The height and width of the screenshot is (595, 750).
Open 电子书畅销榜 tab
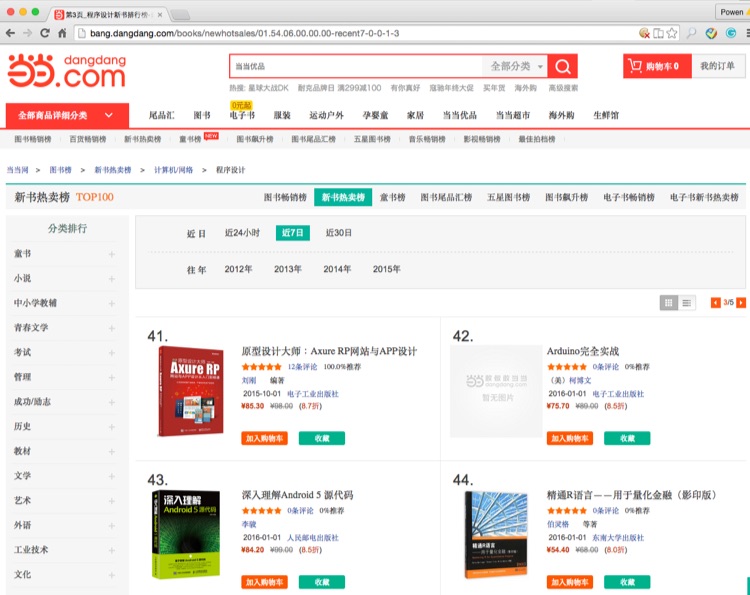(629, 198)
